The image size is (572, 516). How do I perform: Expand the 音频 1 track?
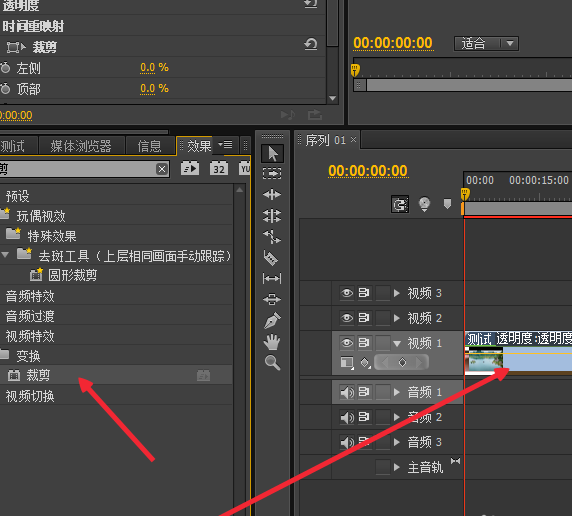click(x=397, y=393)
